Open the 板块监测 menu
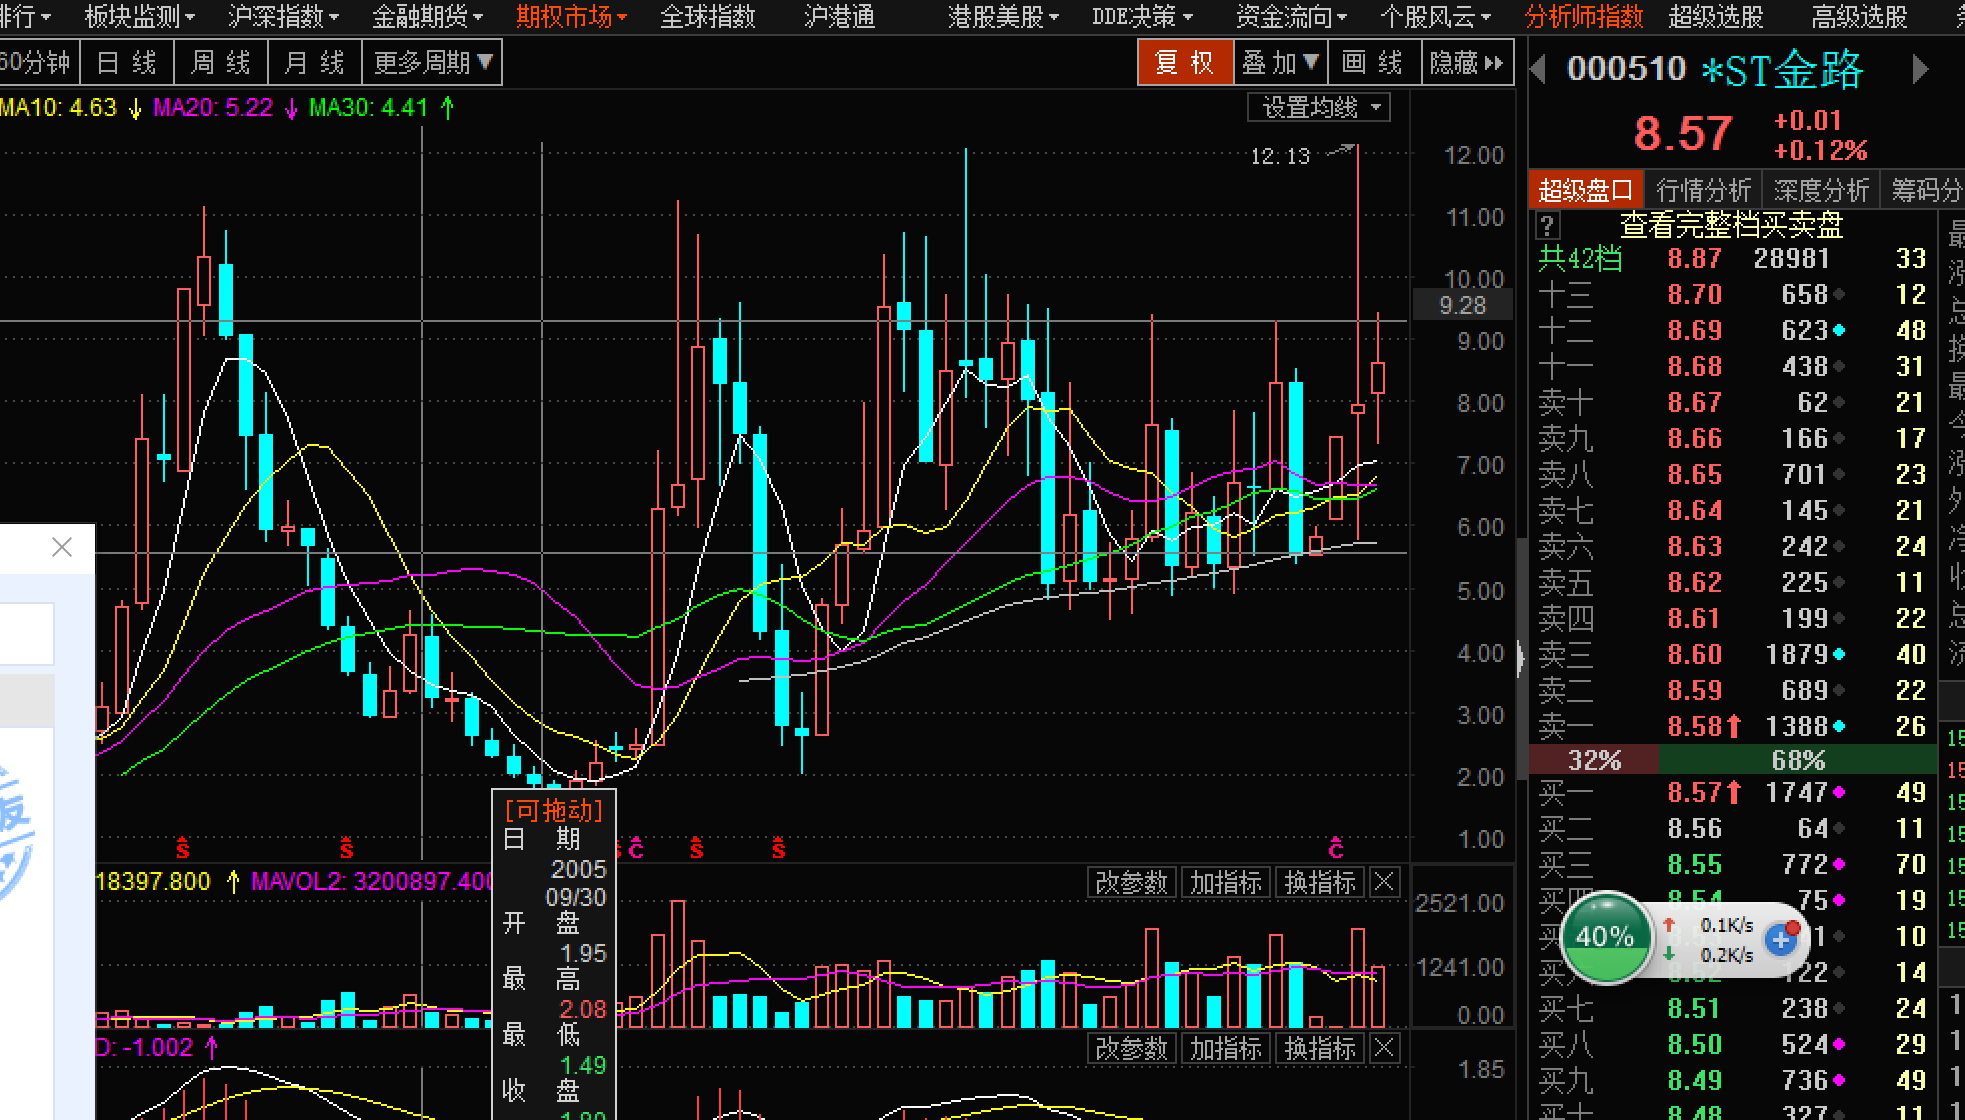Viewport: 1965px width, 1120px height. click(139, 16)
